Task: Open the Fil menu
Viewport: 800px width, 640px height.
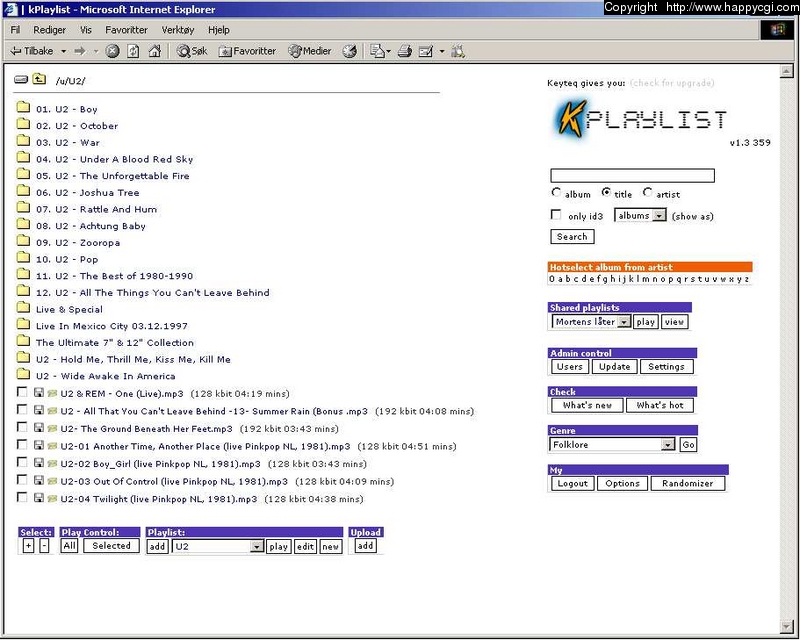Action: [15, 30]
